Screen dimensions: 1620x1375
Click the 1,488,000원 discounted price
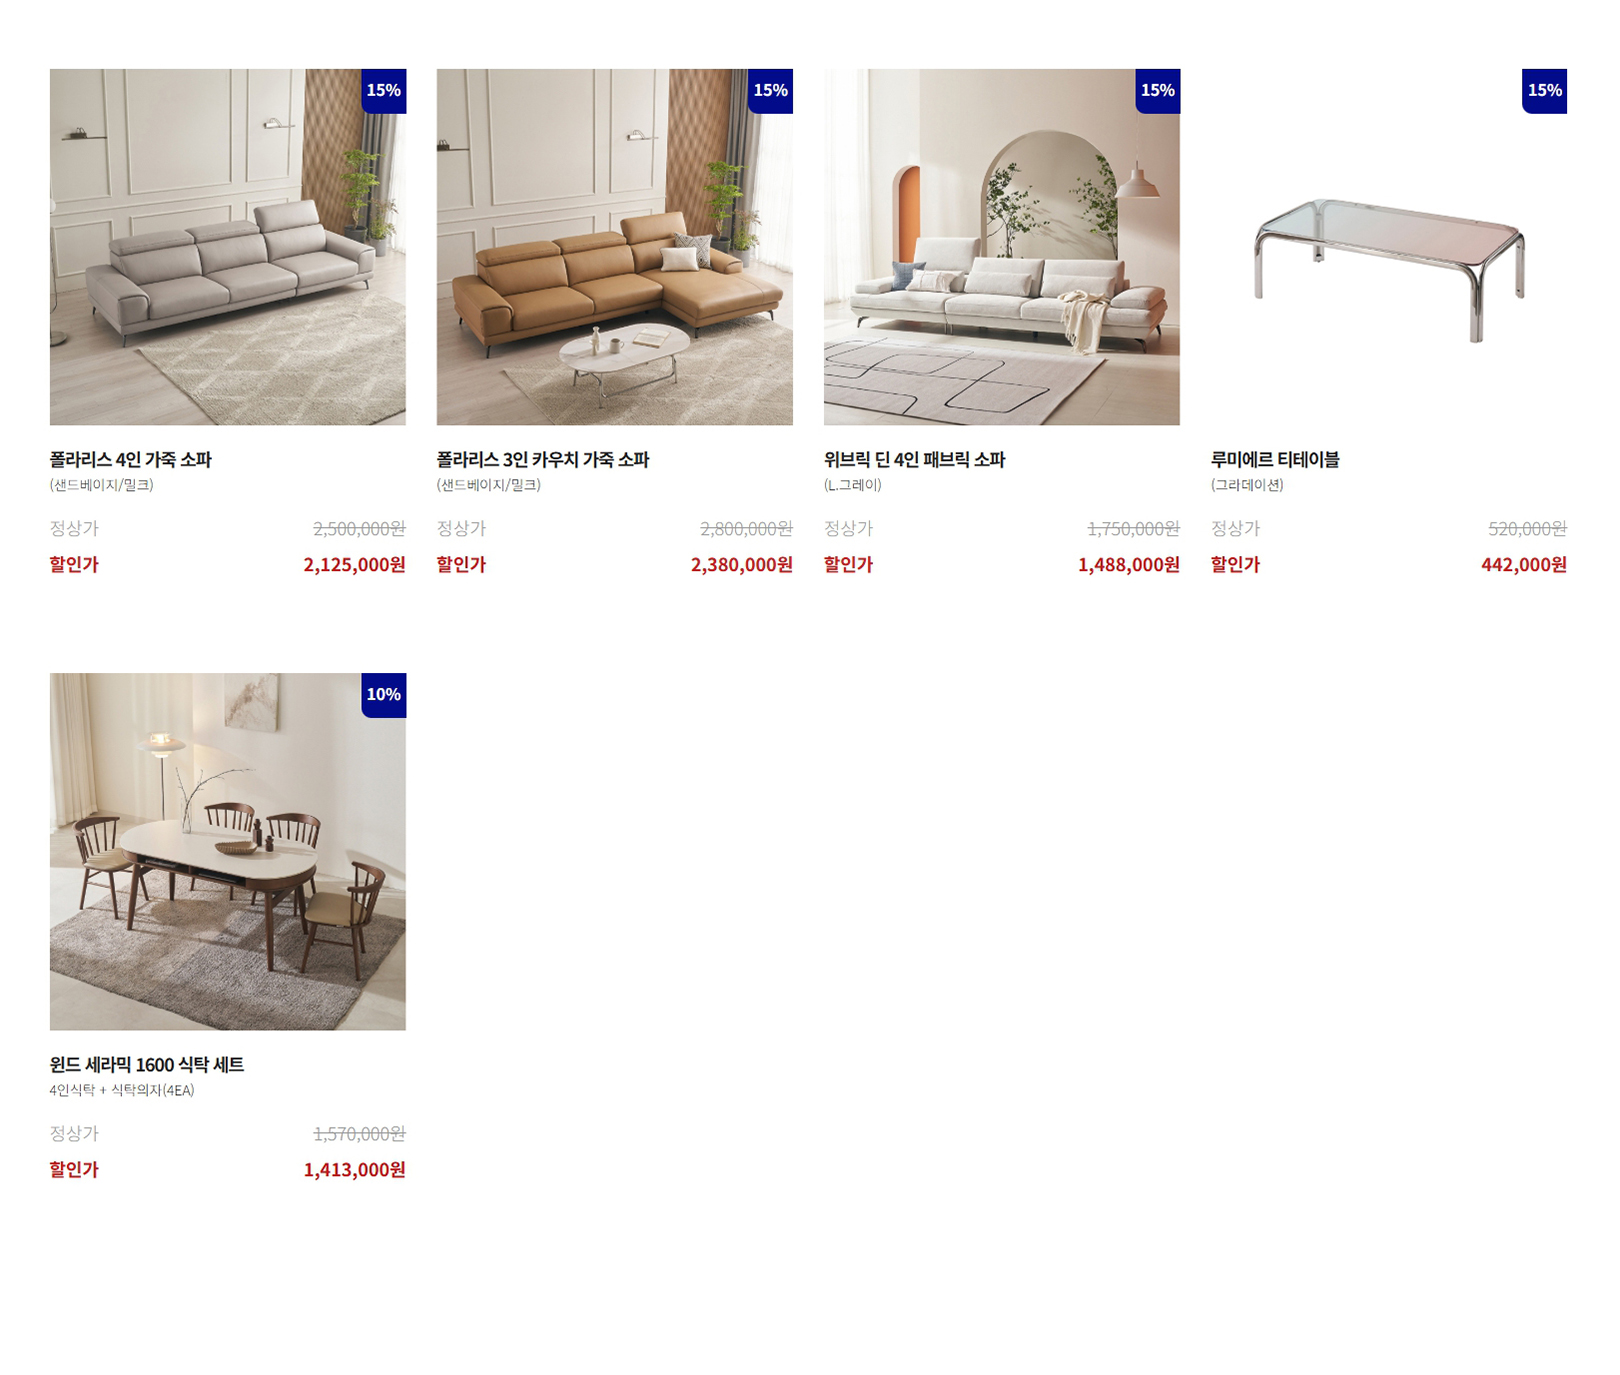[x=1129, y=565]
